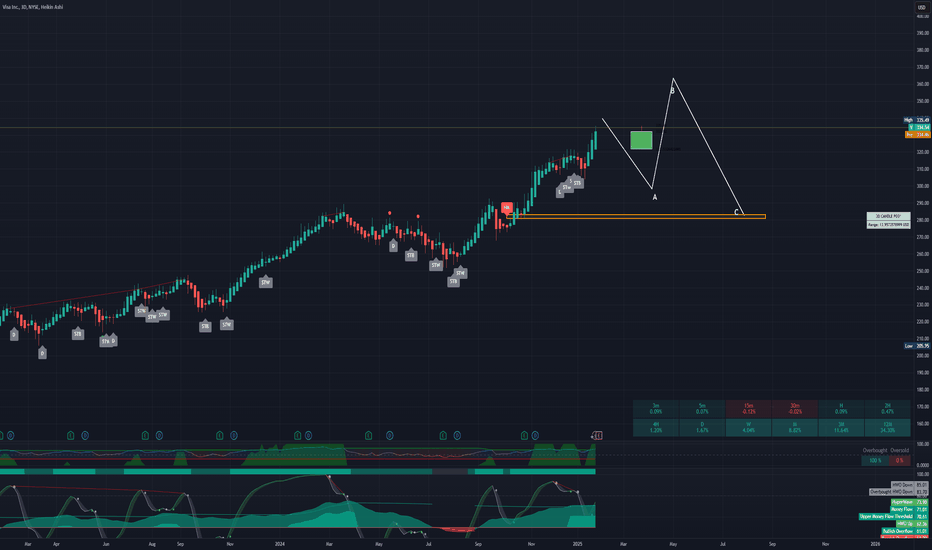
Task: Click the 3m 0.09% performance cell
Action: (656, 408)
